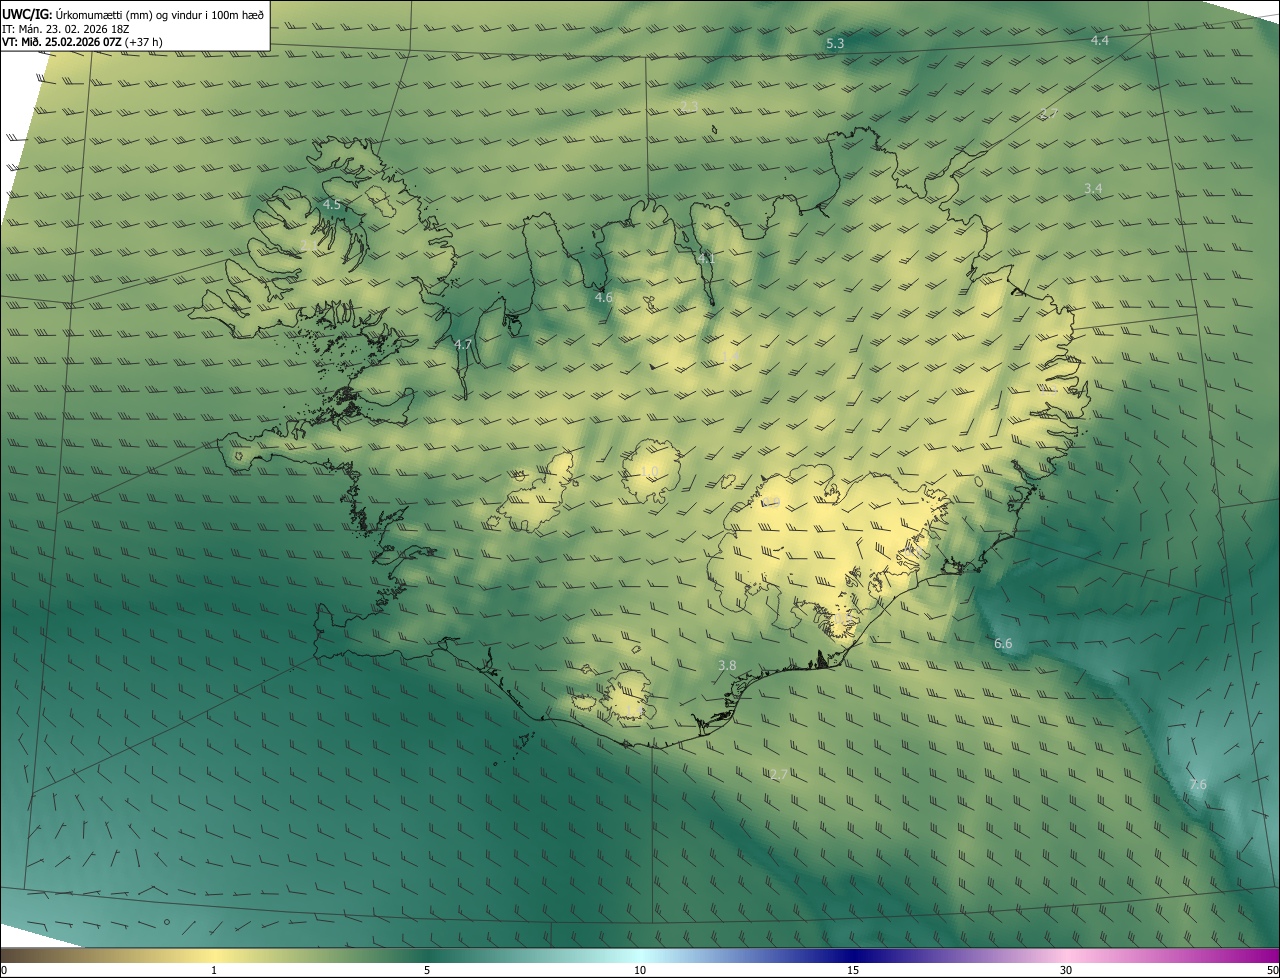Screen dimensions: 1280x978
Task: Click the title 'Úrkomumætti (mm) og vindur í 100m hæð'
Action: [160, 14]
